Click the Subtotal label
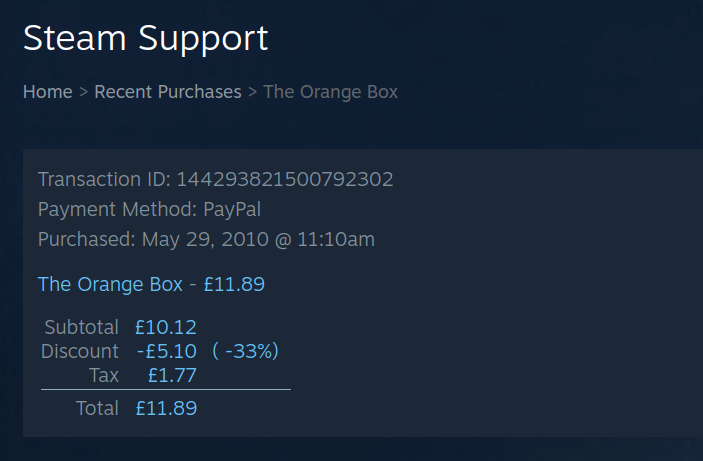 82,327
